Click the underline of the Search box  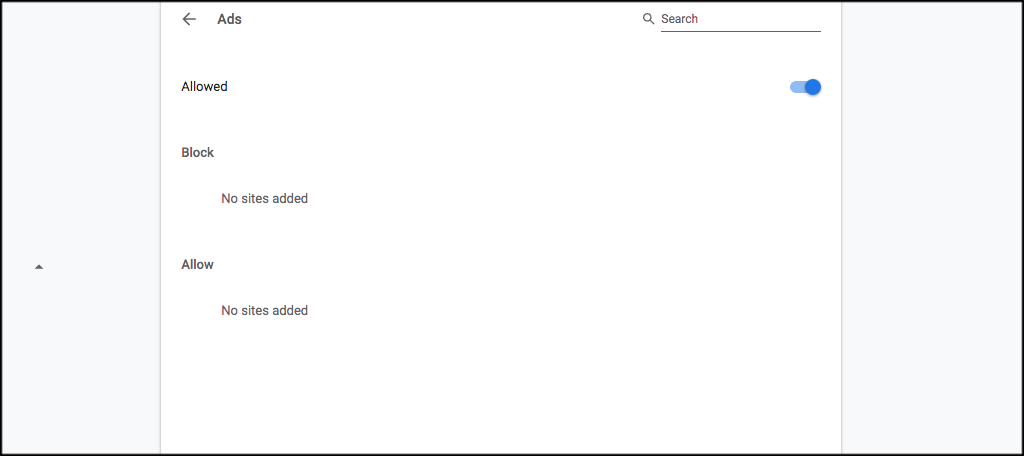point(740,31)
